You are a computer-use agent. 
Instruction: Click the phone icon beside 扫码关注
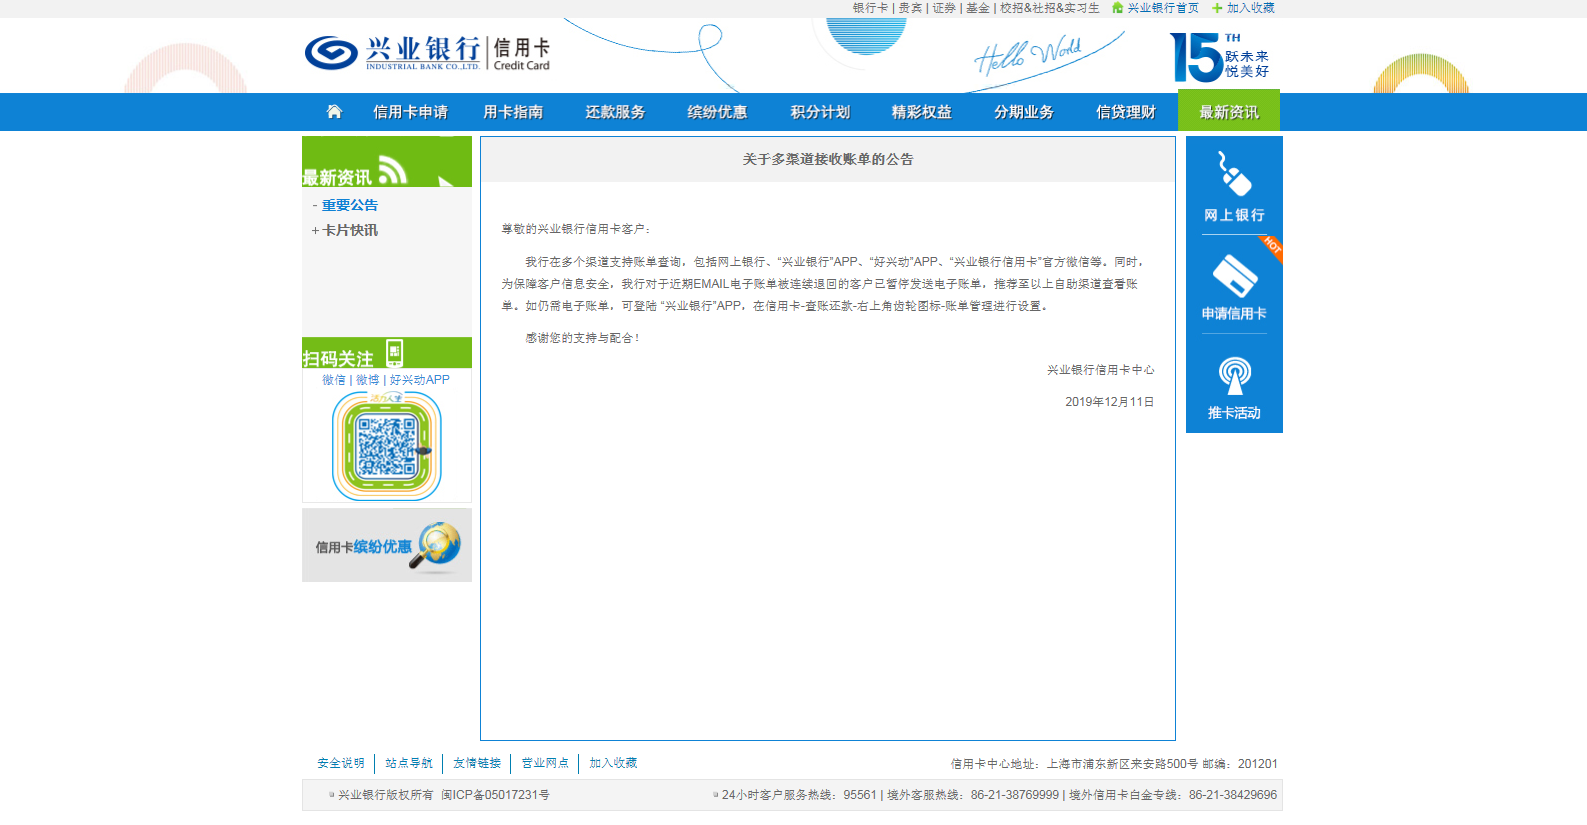point(394,353)
